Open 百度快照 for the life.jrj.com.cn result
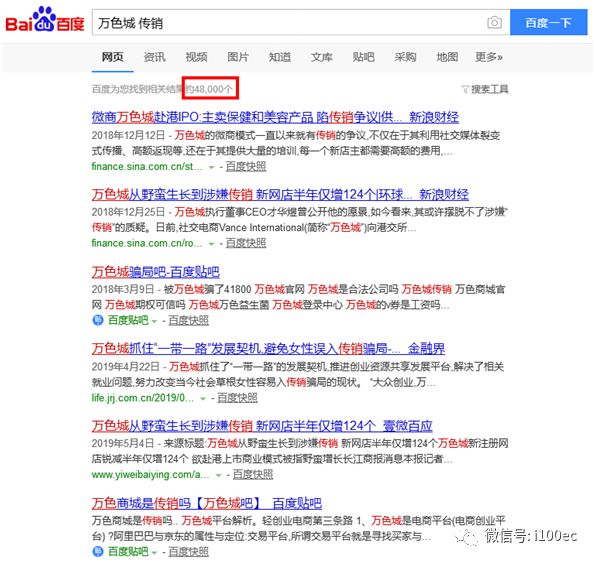 (237, 398)
